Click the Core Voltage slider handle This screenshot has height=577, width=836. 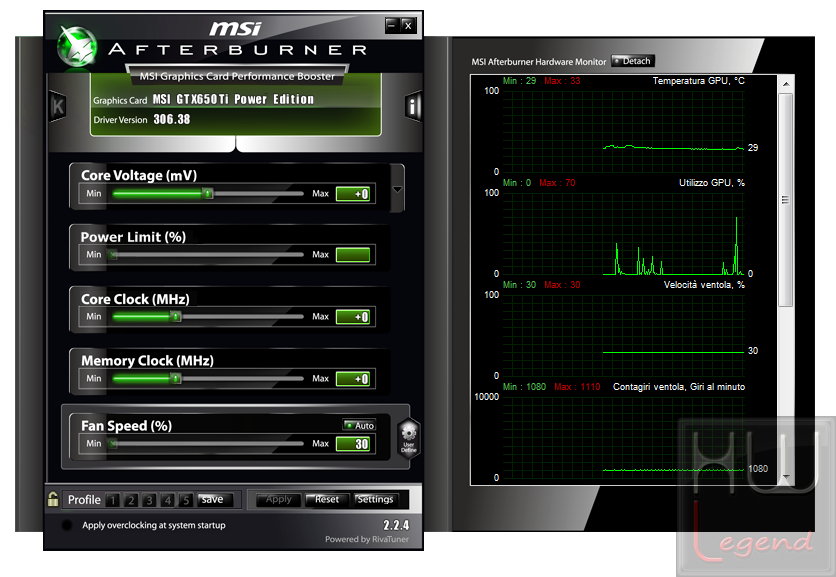[x=208, y=194]
